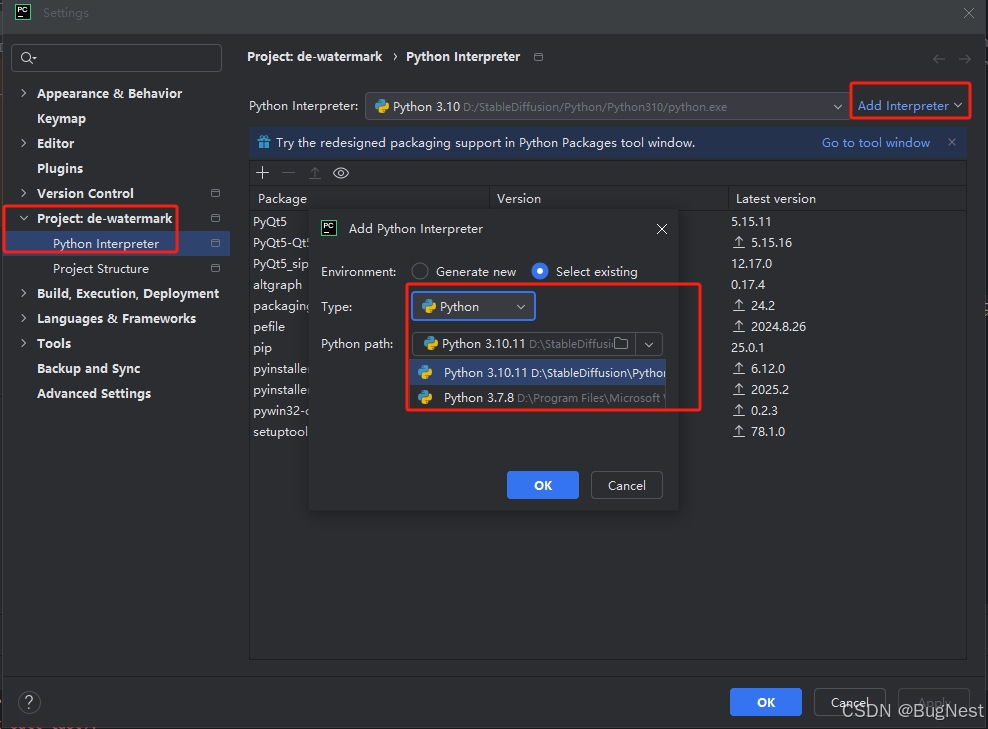988x729 pixels.
Task: Click the Project: de-watermark breadcrumb
Action: point(314,57)
